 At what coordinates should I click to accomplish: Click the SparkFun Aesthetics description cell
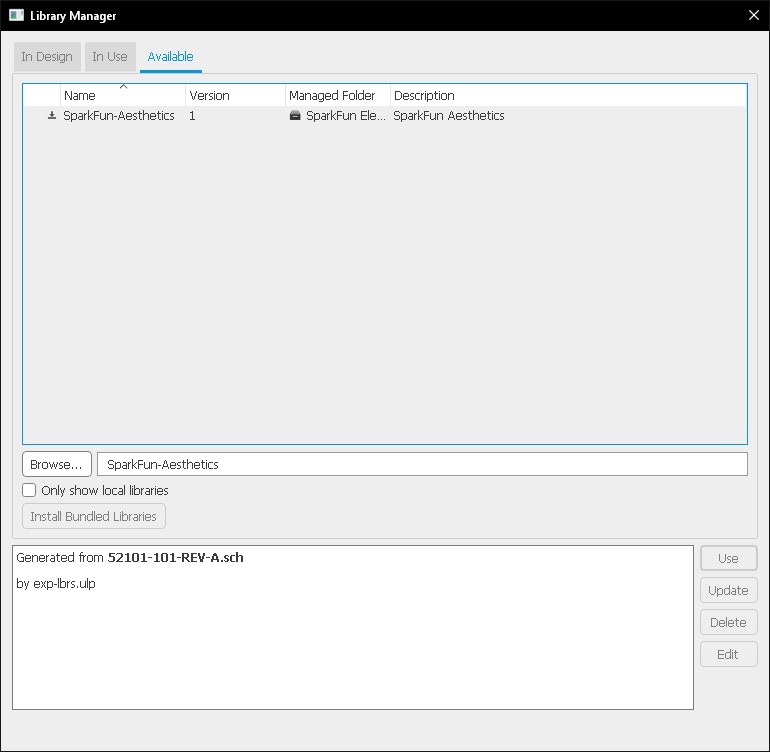(x=448, y=115)
